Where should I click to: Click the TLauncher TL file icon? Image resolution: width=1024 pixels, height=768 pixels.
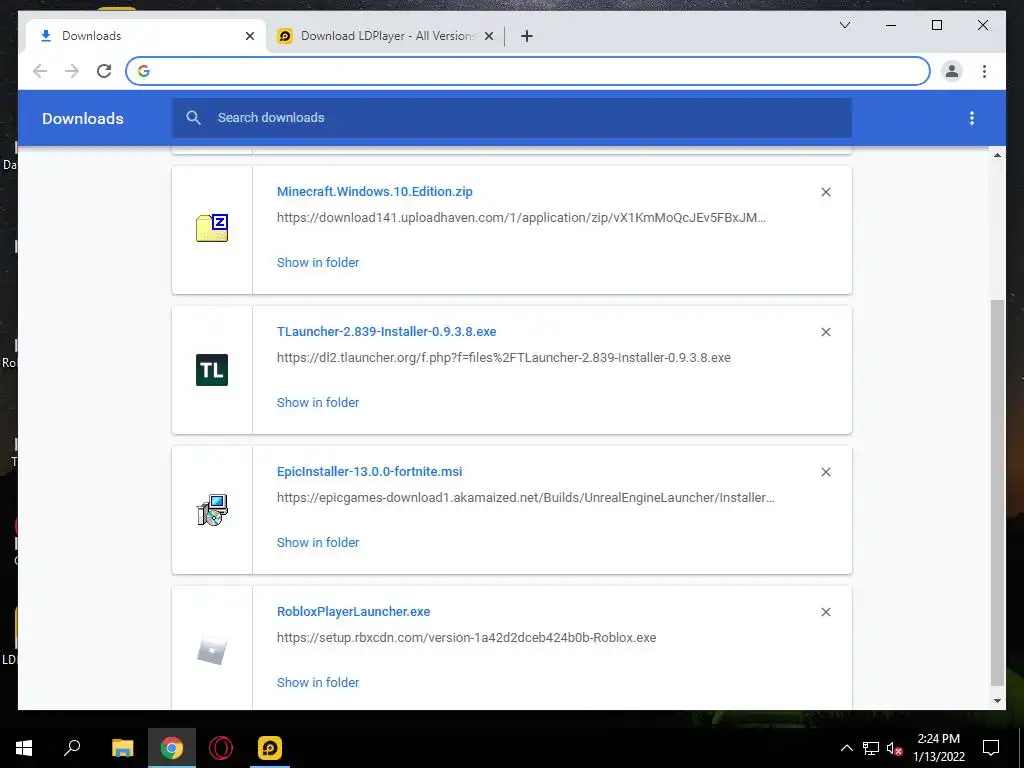pos(212,370)
